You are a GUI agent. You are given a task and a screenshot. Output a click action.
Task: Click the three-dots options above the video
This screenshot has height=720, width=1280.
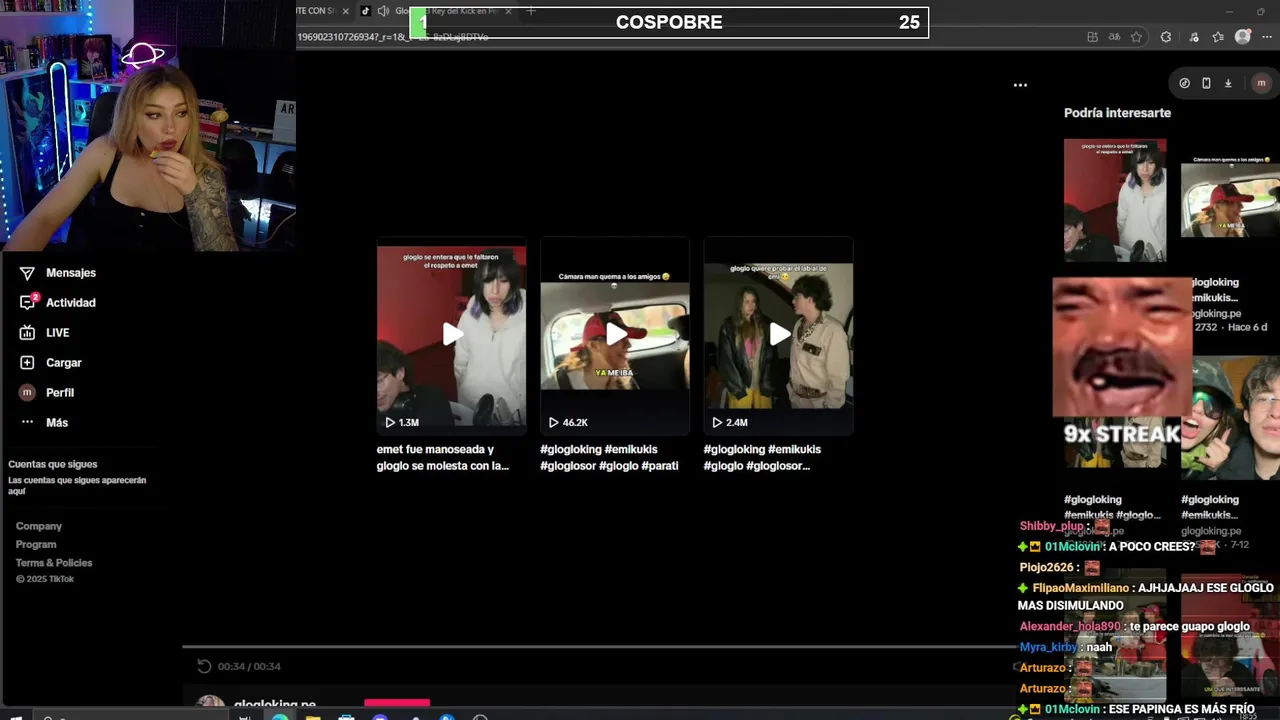coord(1020,85)
